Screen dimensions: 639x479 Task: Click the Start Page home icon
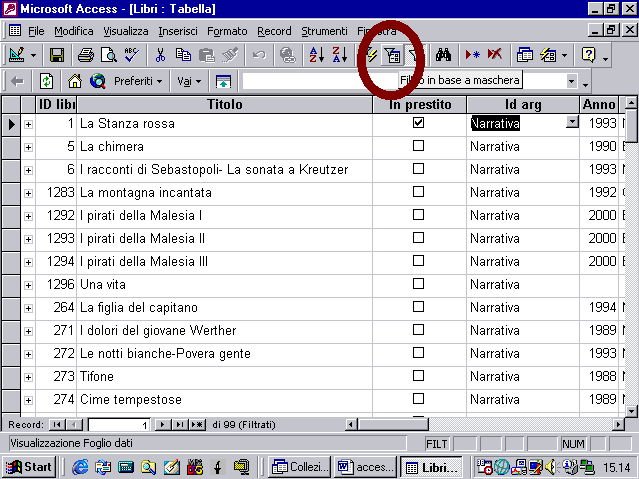click(x=75, y=81)
